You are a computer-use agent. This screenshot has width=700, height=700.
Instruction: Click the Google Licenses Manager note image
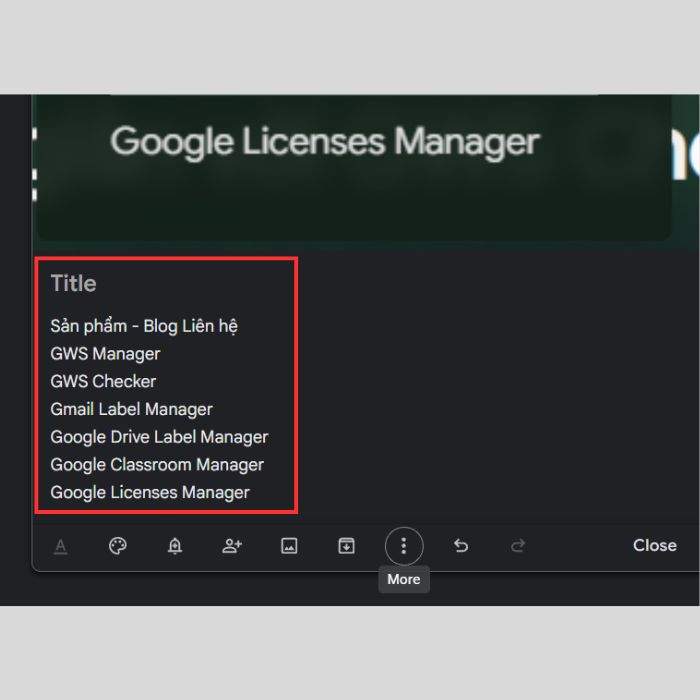(355, 167)
